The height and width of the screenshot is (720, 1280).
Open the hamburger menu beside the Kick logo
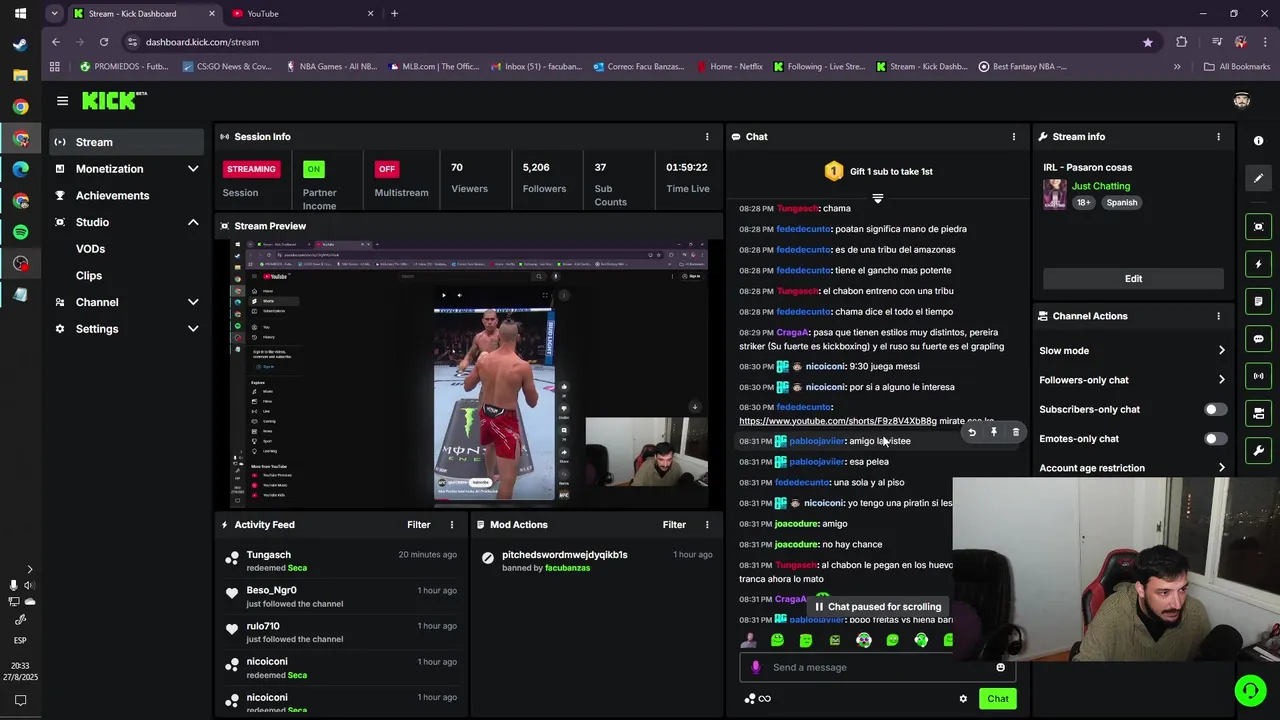(62, 101)
